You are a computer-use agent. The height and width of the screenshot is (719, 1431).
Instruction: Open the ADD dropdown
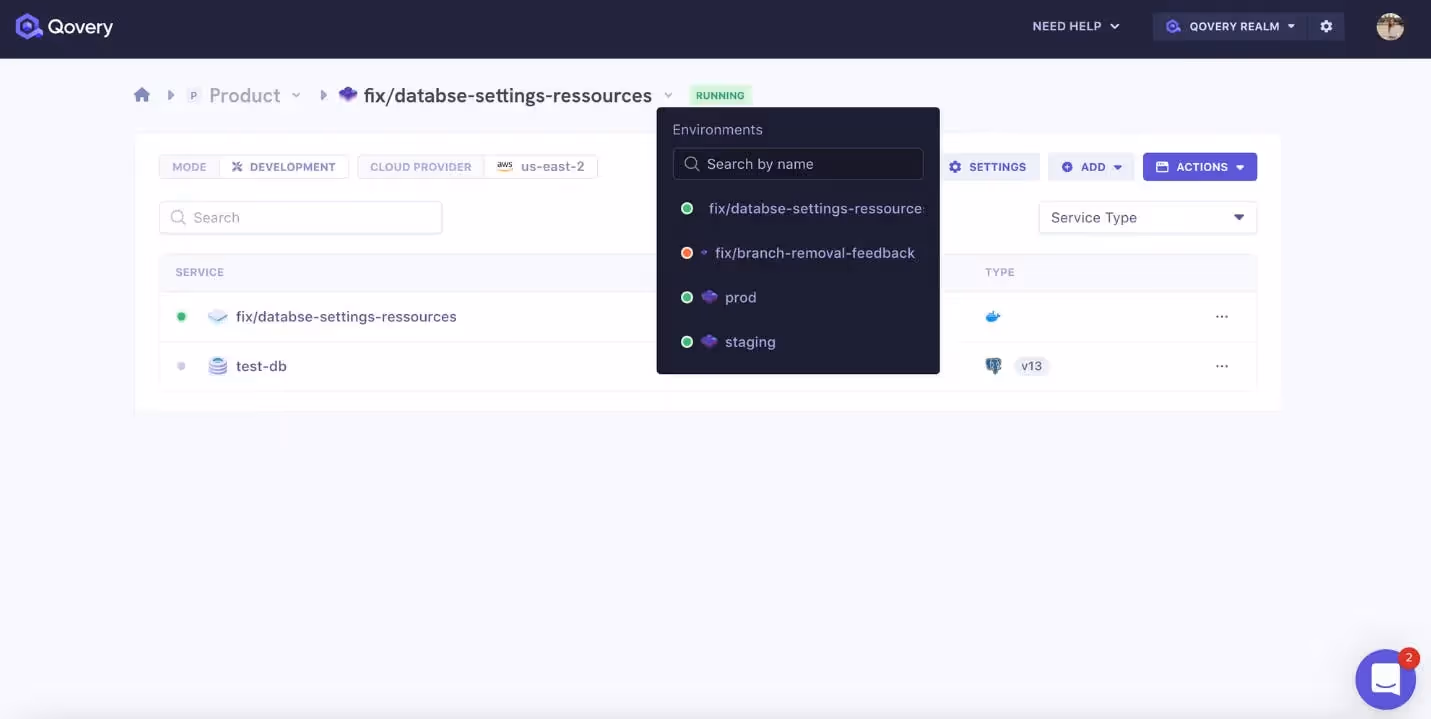point(1090,166)
